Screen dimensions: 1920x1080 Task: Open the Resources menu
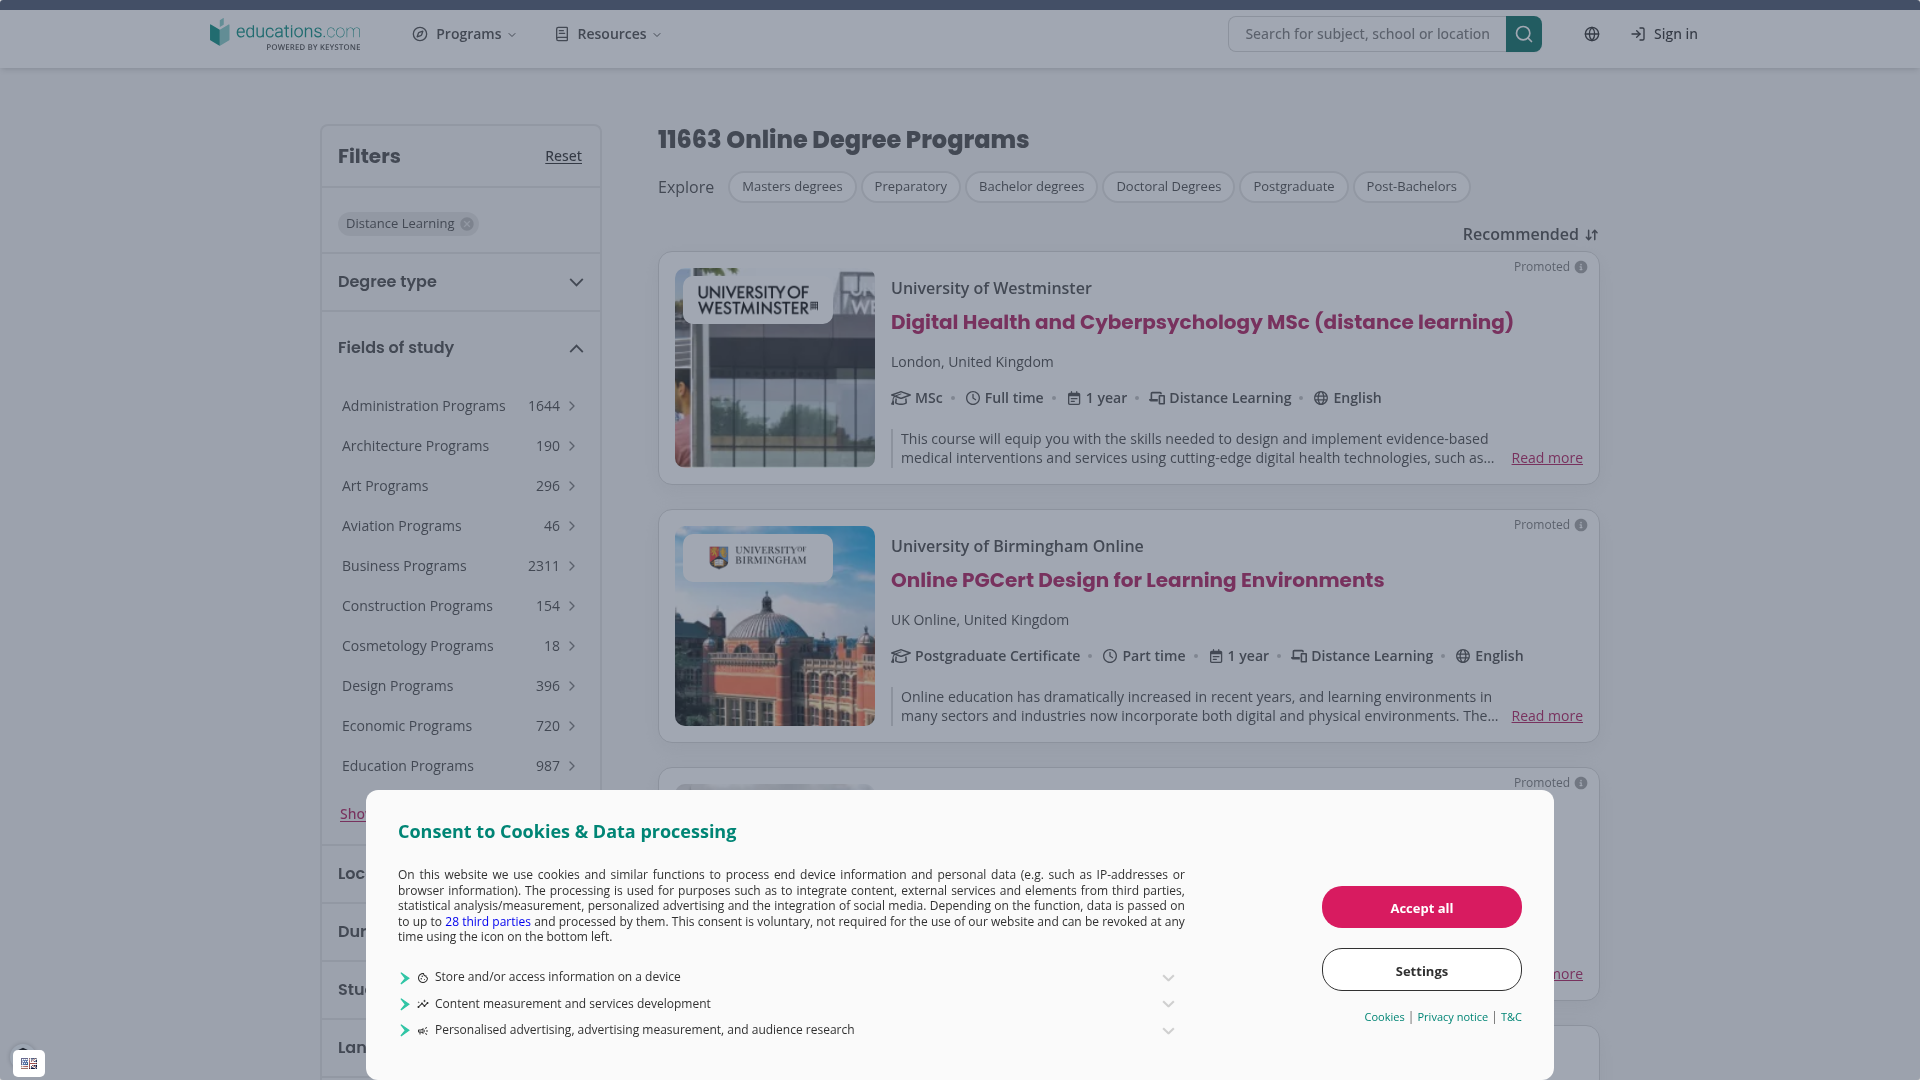pos(608,34)
